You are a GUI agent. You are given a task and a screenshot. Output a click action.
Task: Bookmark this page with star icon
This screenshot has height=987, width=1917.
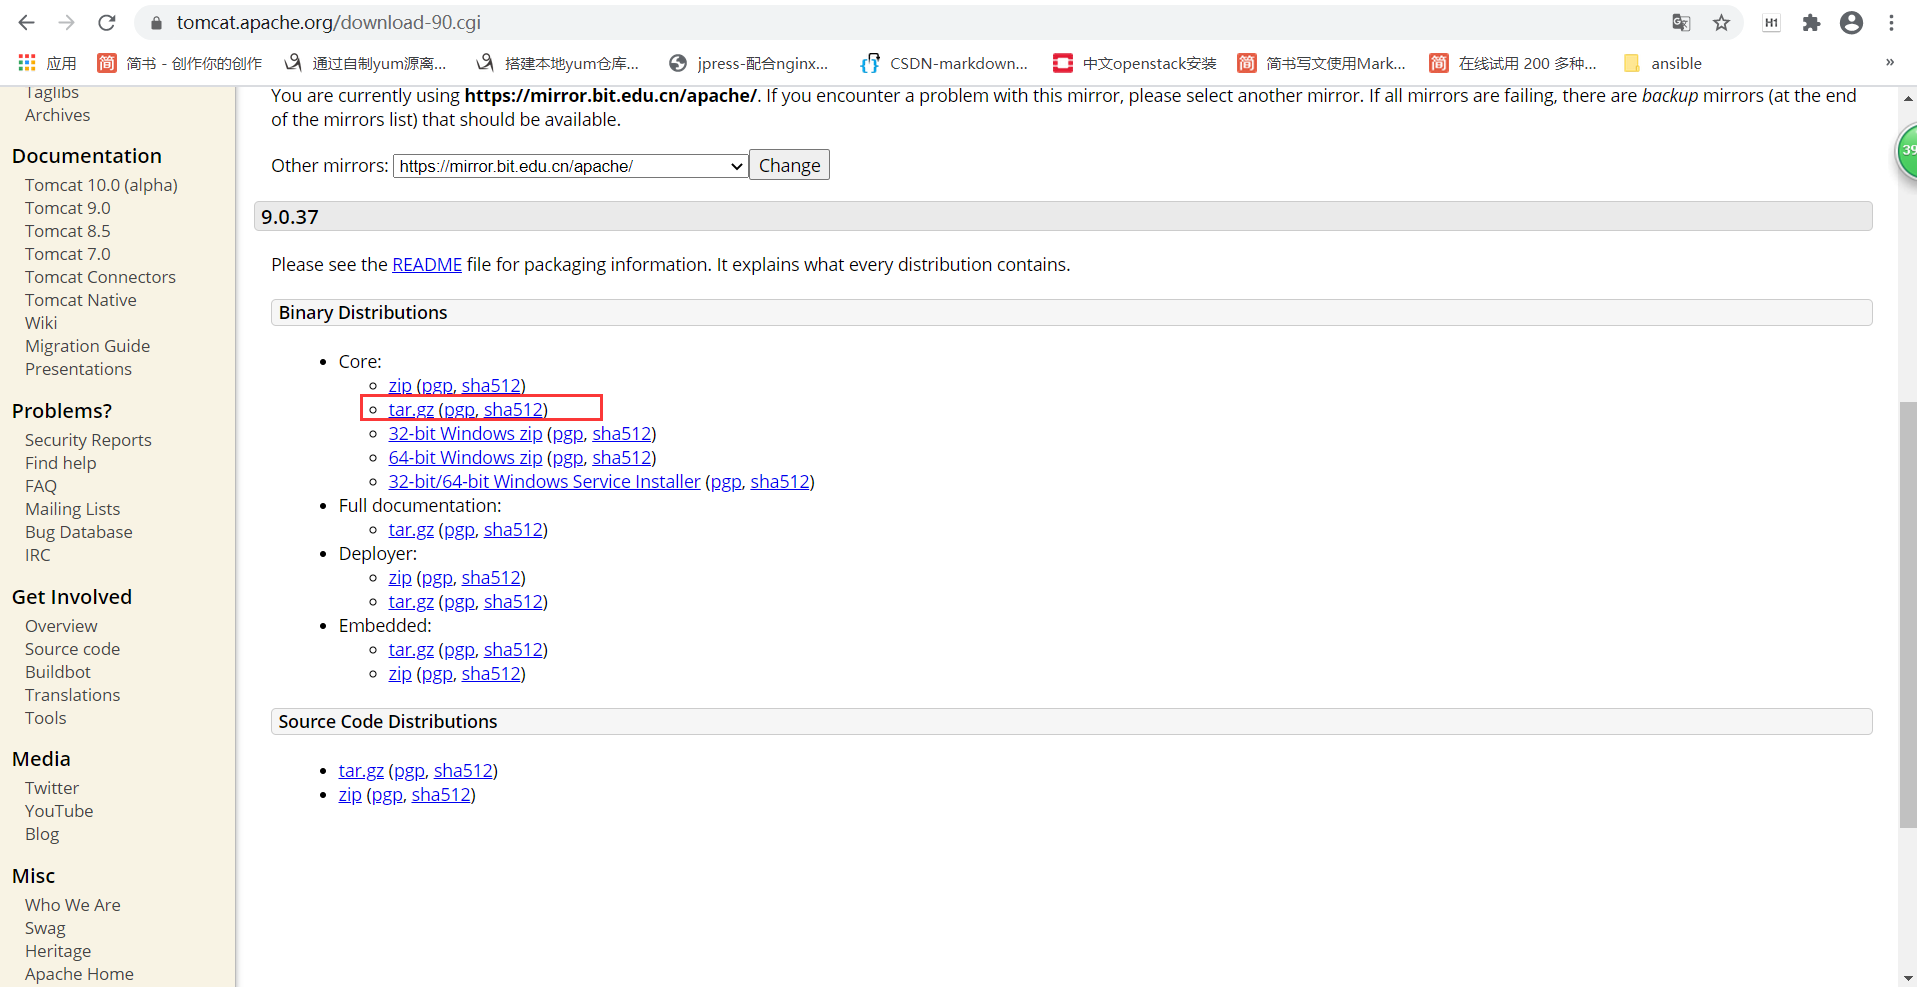(1721, 22)
